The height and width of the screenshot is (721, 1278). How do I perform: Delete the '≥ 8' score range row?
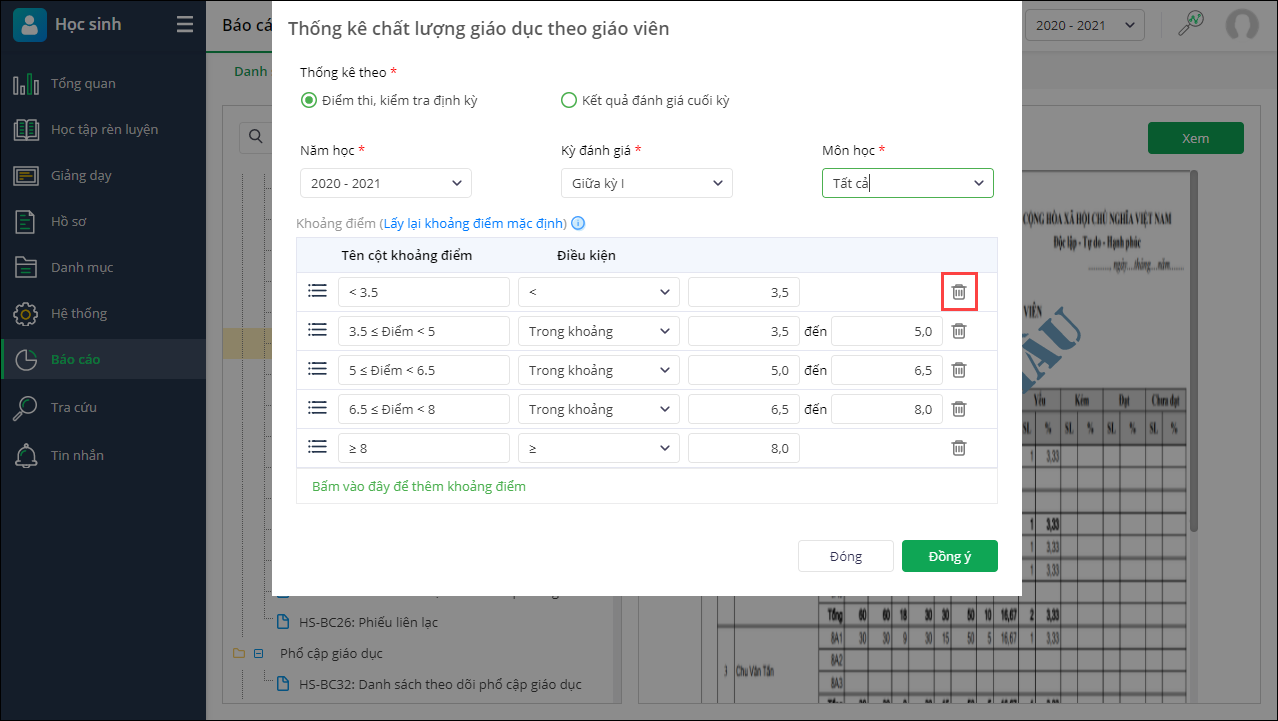[x=958, y=448]
